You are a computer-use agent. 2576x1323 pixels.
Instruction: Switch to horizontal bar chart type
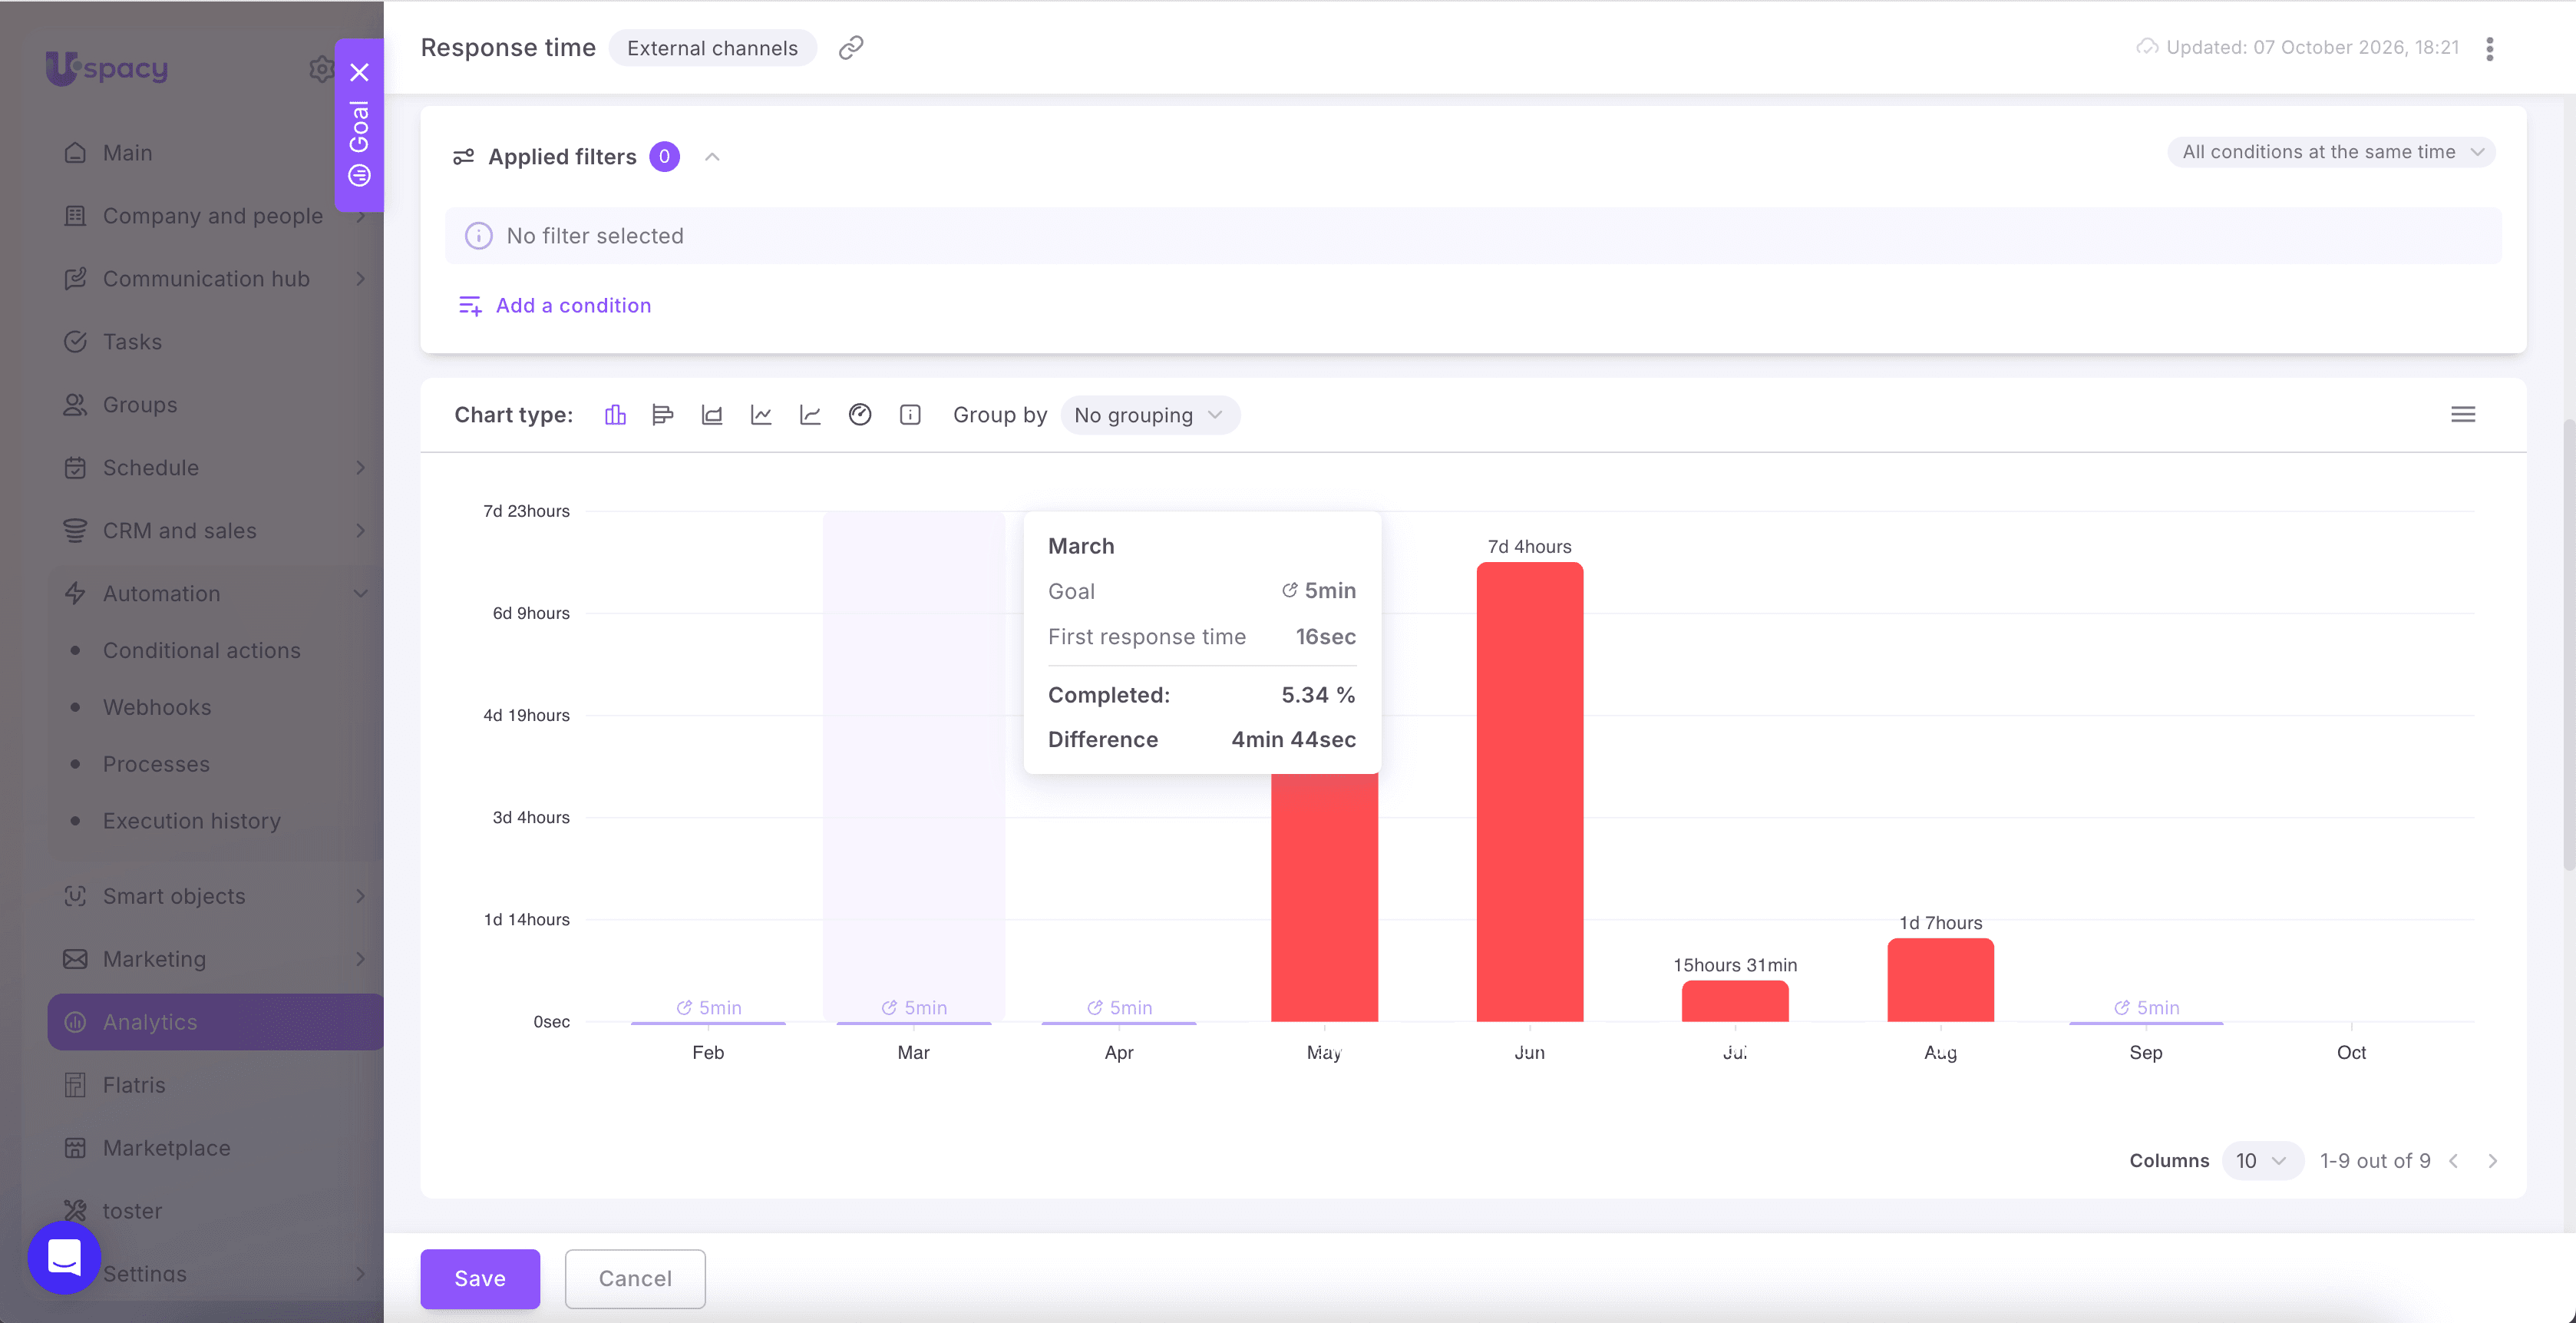click(x=662, y=415)
